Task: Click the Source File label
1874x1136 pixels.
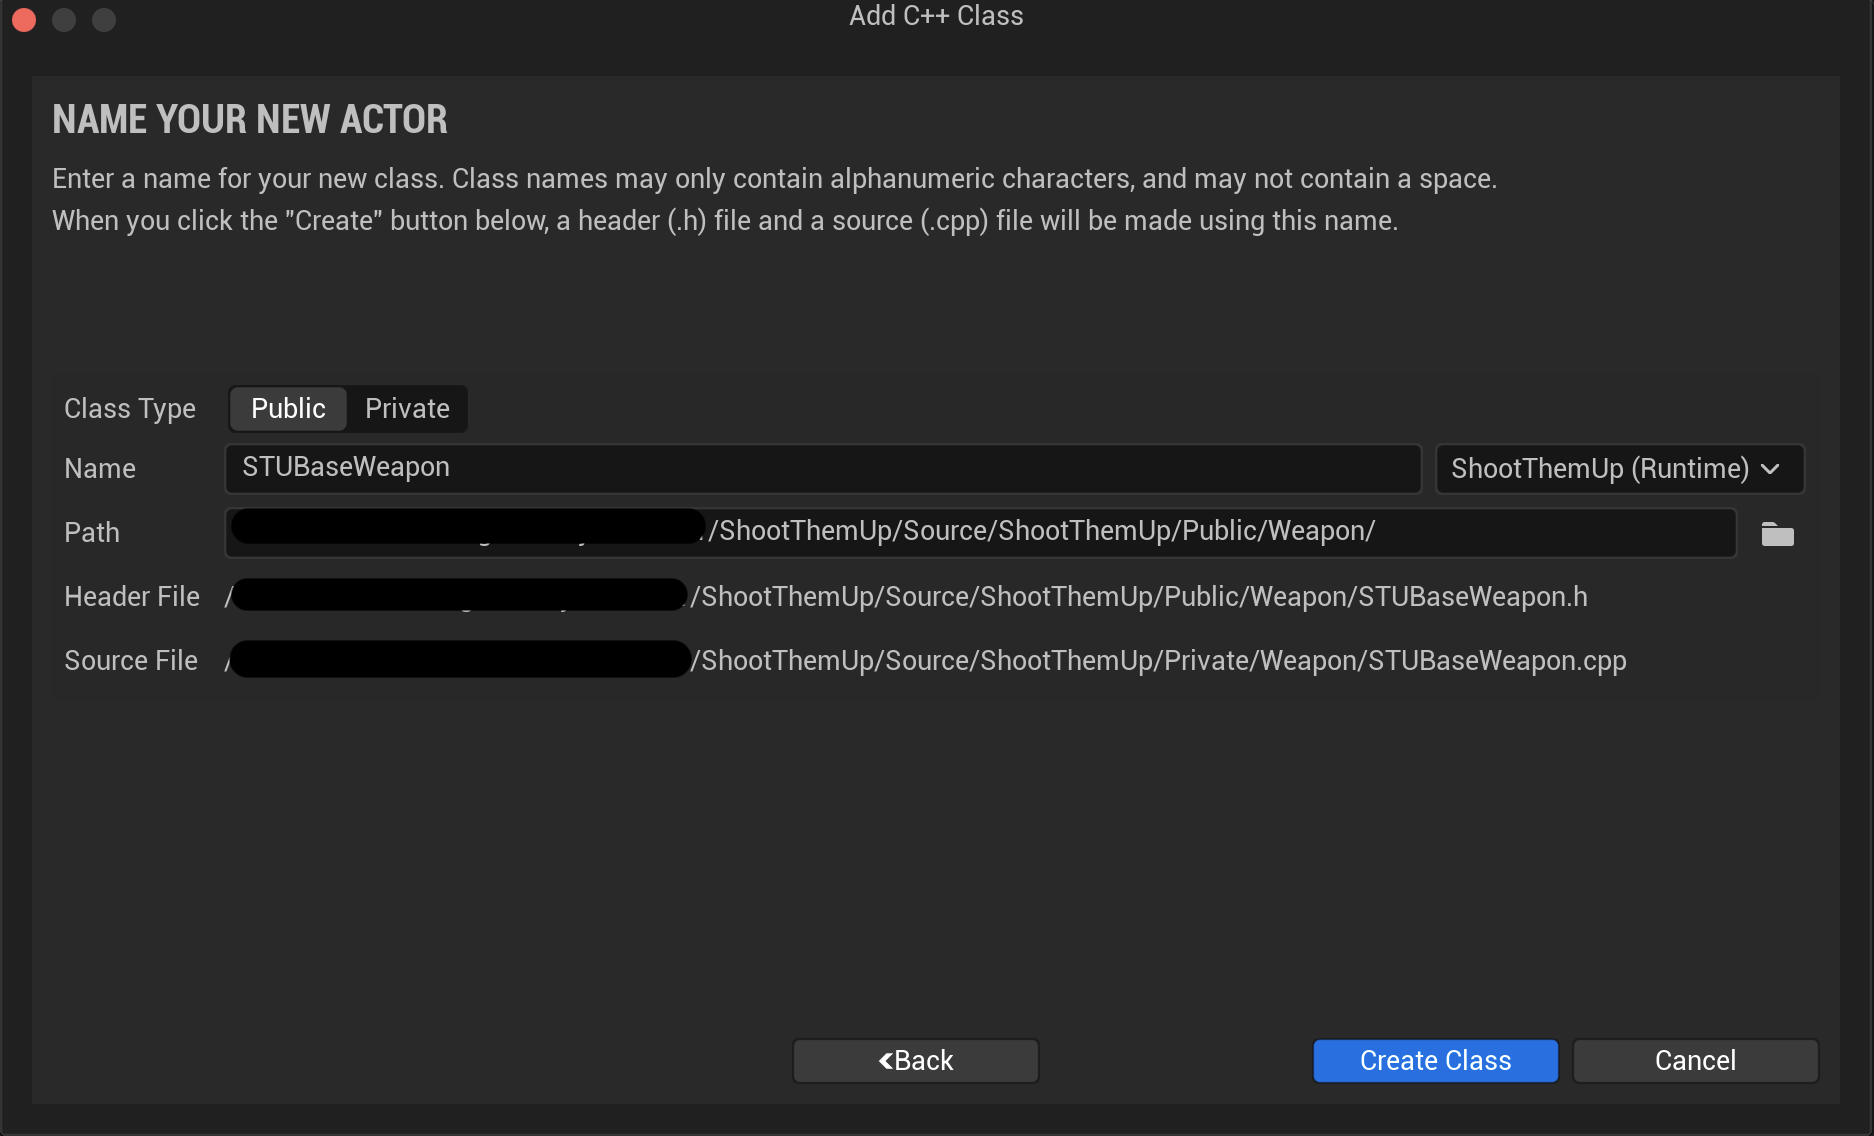Action: [131, 661]
